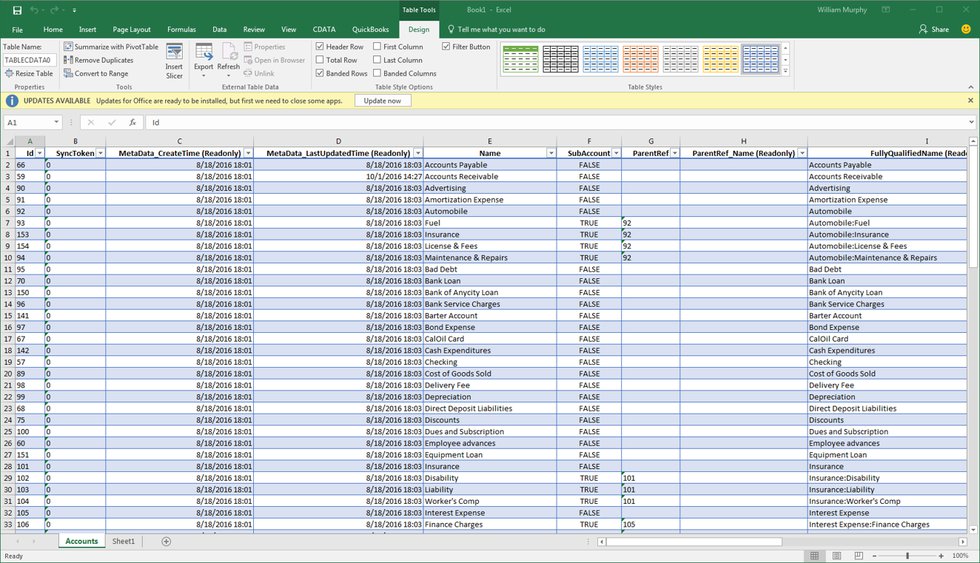Add a new sheet with plus icon

click(166, 541)
